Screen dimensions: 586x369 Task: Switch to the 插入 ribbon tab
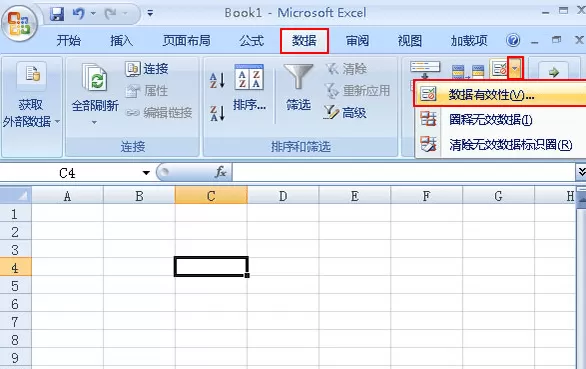click(121, 40)
